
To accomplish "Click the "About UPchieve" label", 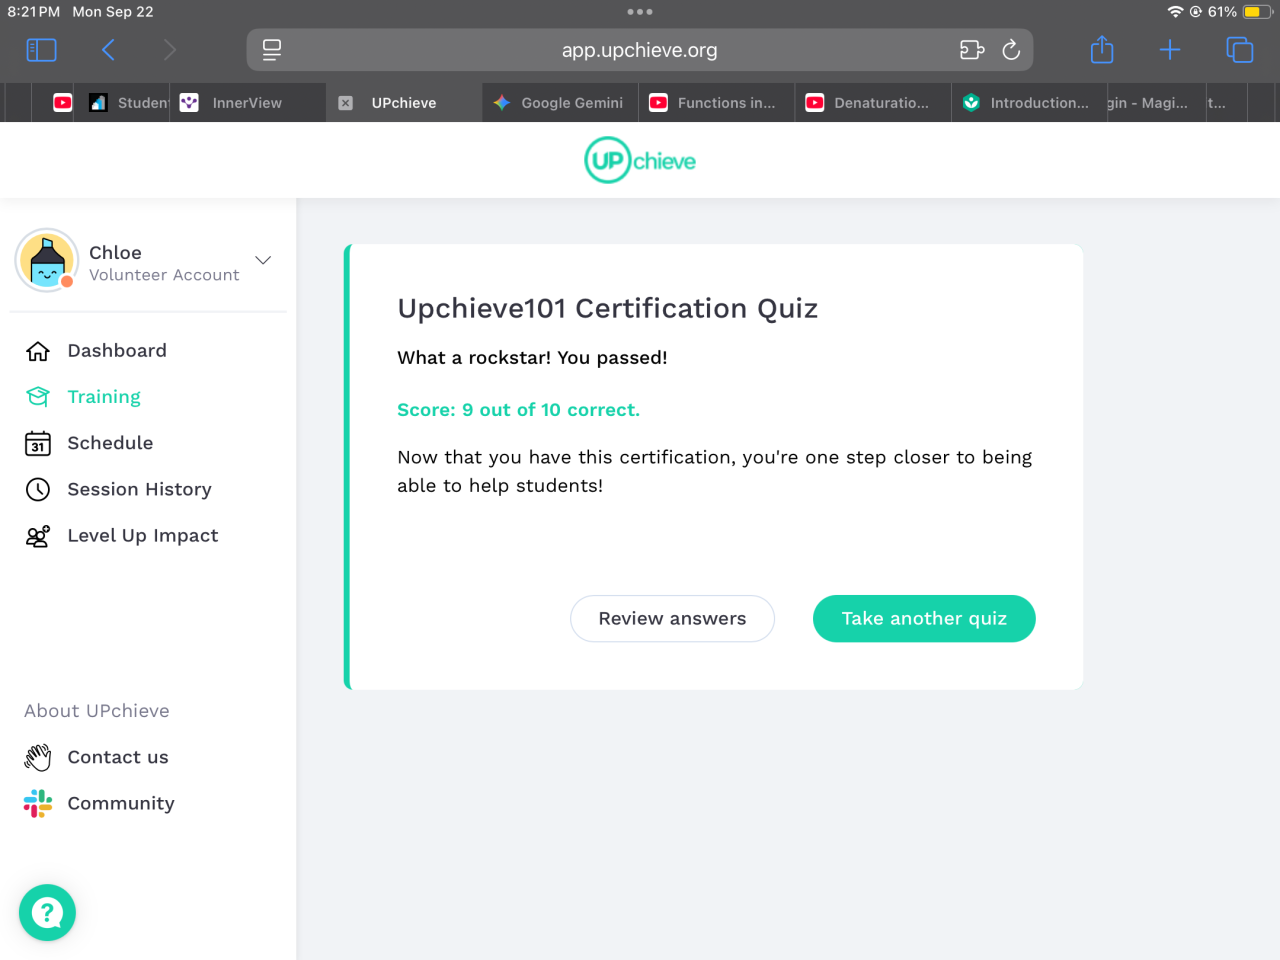I will (97, 711).
